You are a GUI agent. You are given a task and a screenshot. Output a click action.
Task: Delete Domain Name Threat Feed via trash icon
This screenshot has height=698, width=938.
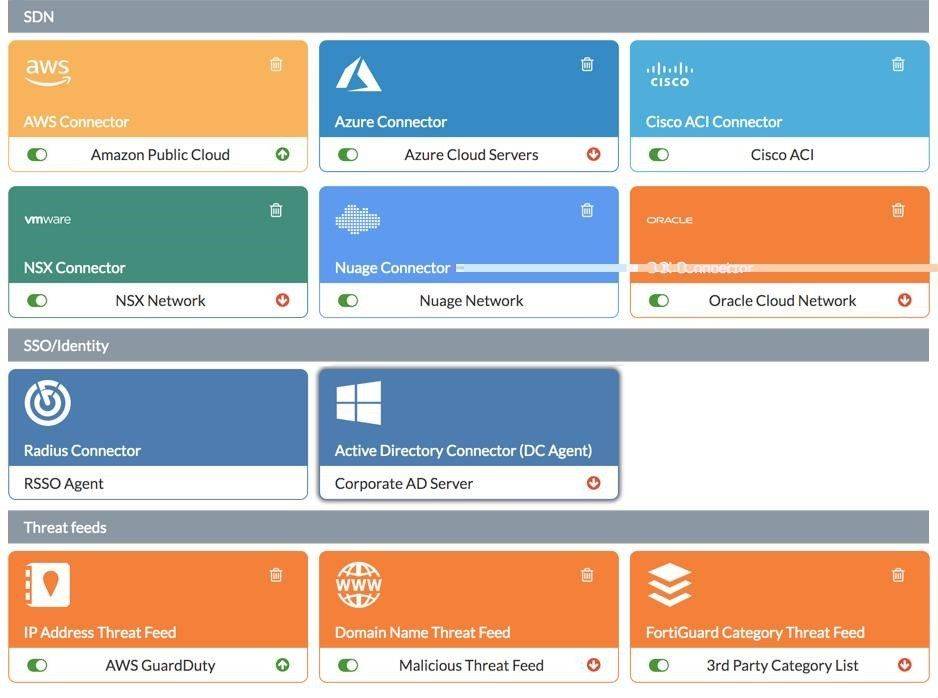tap(587, 575)
